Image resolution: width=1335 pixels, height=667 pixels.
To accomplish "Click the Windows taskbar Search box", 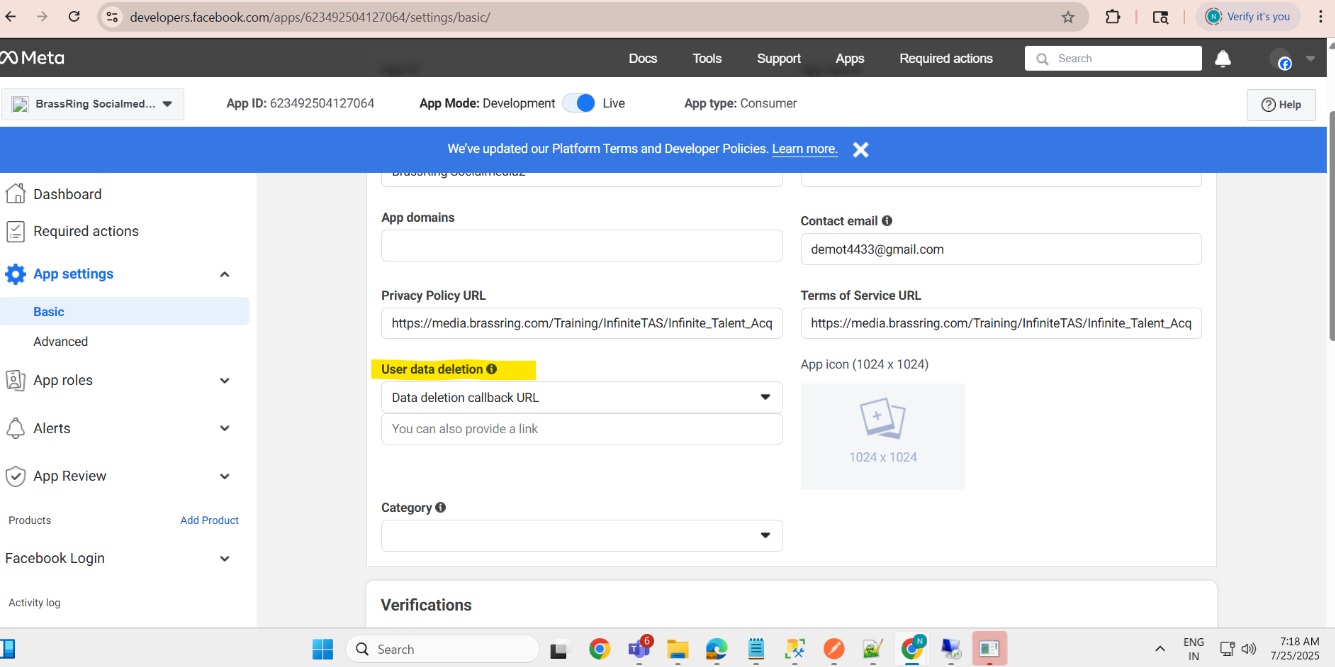I will click(442, 649).
